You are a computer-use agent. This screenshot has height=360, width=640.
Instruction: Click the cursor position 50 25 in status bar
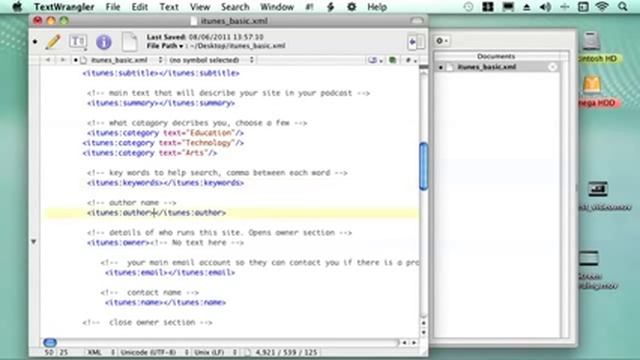coord(56,352)
